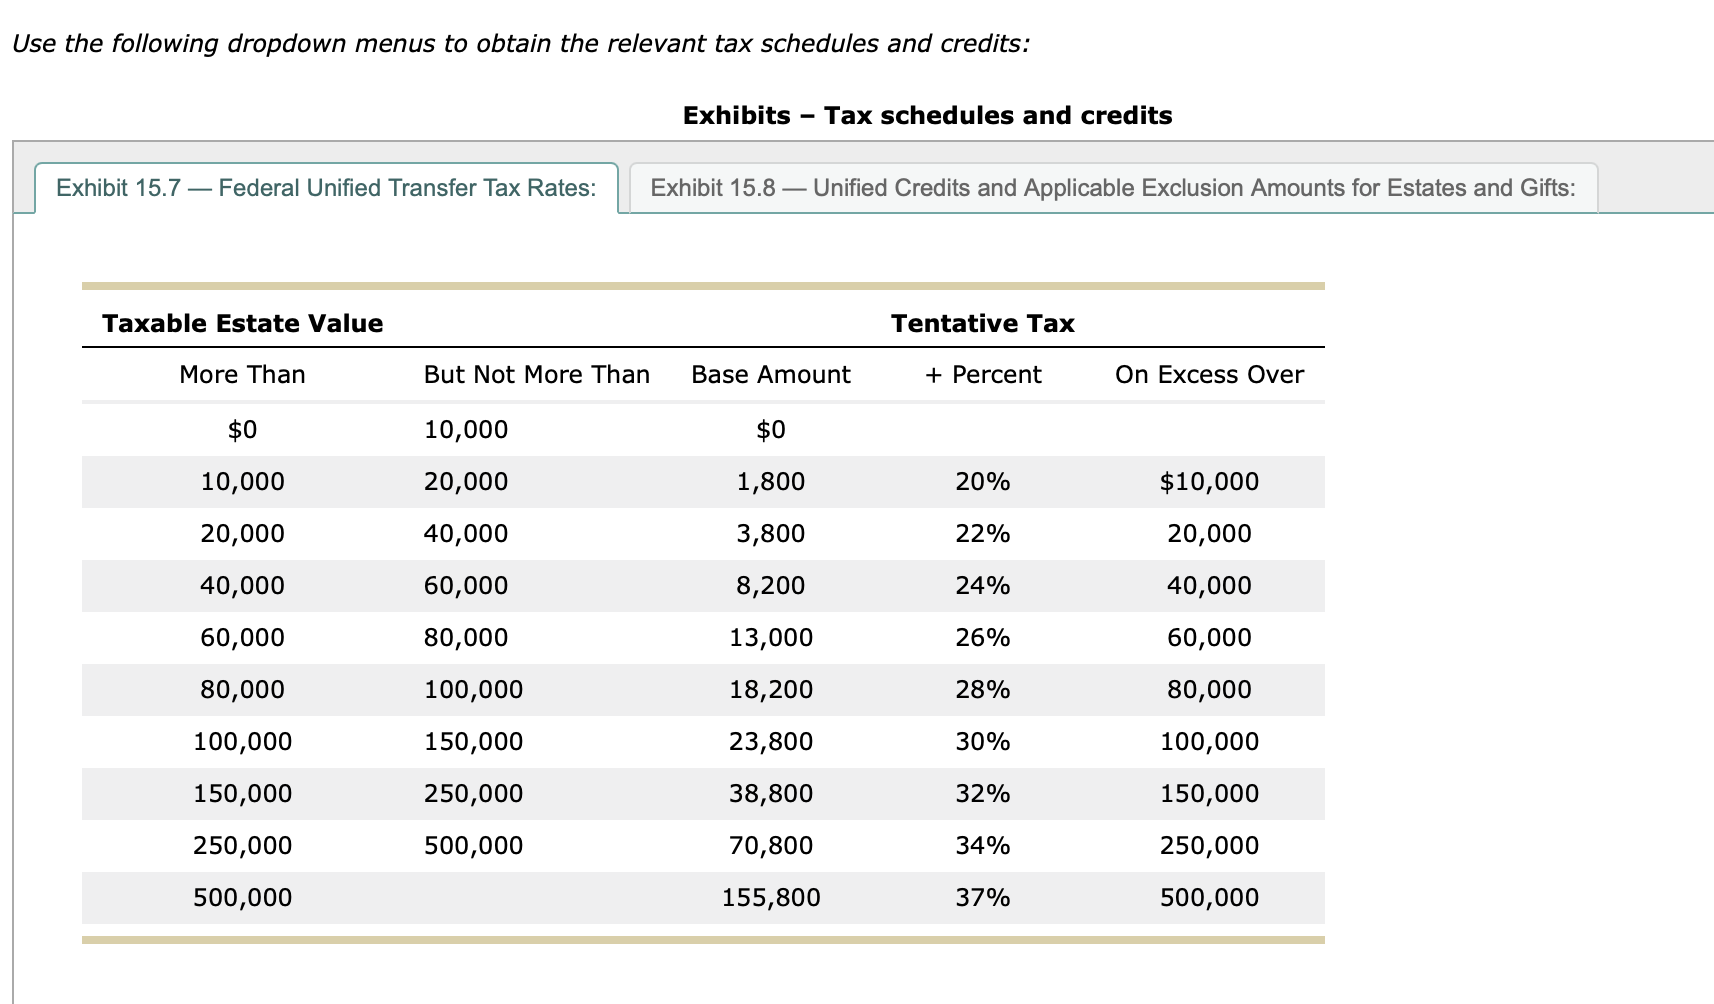The image size is (1714, 1004).
Task: Select the 1,800 base amount cell
Action: click(x=770, y=481)
